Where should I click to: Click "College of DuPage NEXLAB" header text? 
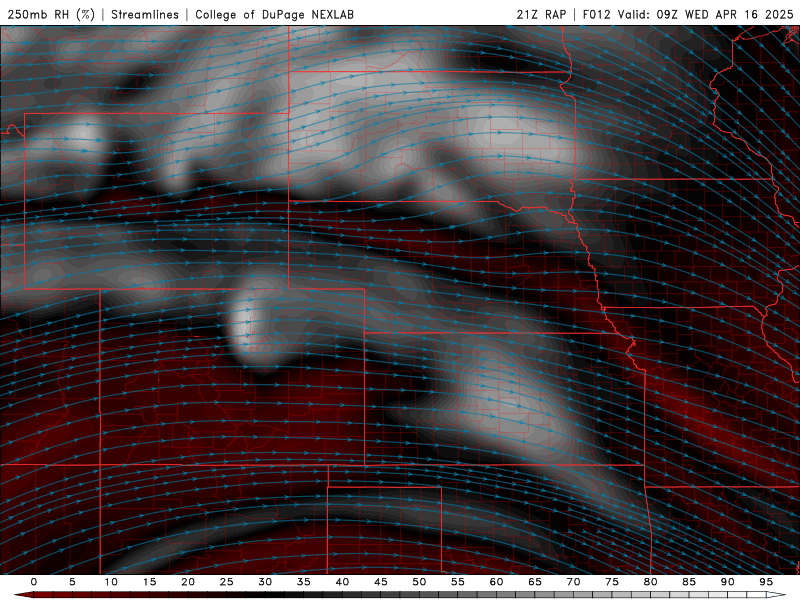coord(274,14)
